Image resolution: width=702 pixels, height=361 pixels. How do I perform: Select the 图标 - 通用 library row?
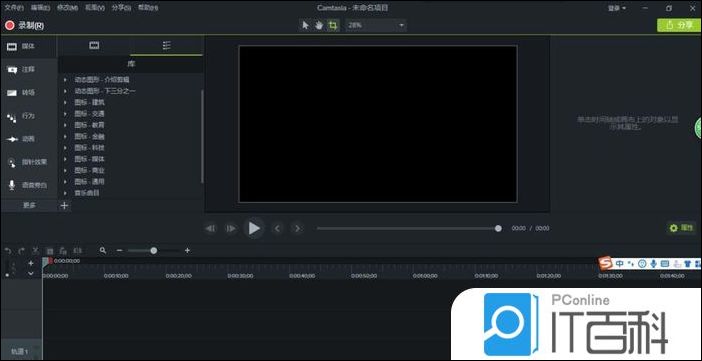(129, 182)
